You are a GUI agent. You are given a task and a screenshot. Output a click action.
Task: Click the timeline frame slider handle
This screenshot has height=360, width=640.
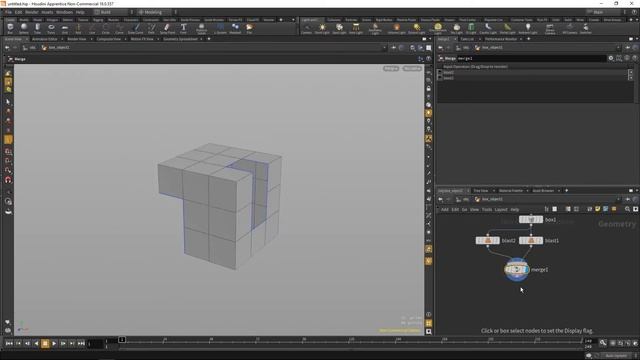pyautogui.click(x=122, y=340)
